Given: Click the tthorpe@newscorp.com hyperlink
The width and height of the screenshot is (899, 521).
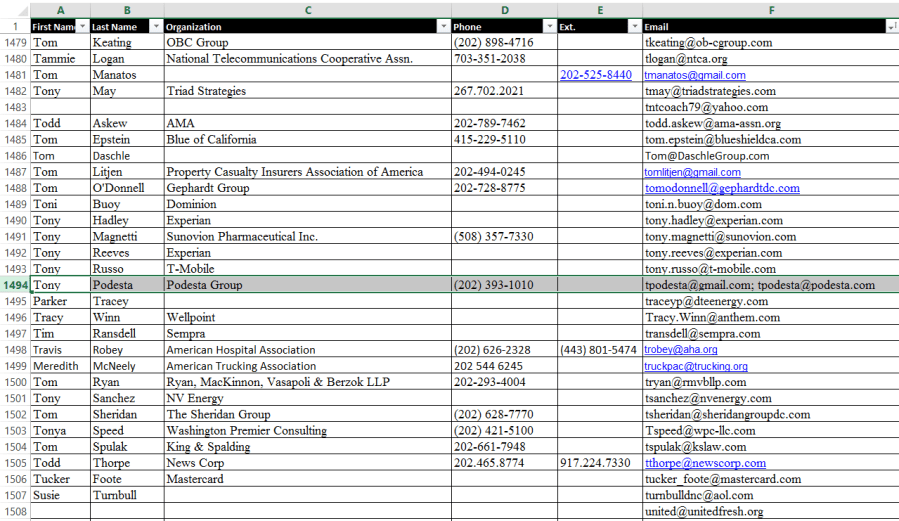Looking at the screenshot, I should (705, 463).
